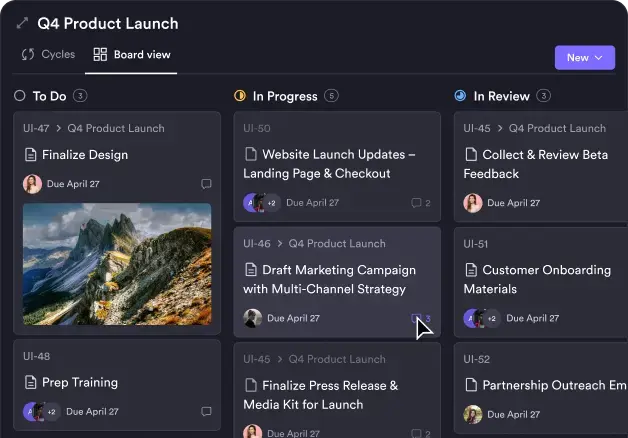628x438 pixels.
Task: Open the Collect & Review Beta Feedback task
Action: (544, 164)
